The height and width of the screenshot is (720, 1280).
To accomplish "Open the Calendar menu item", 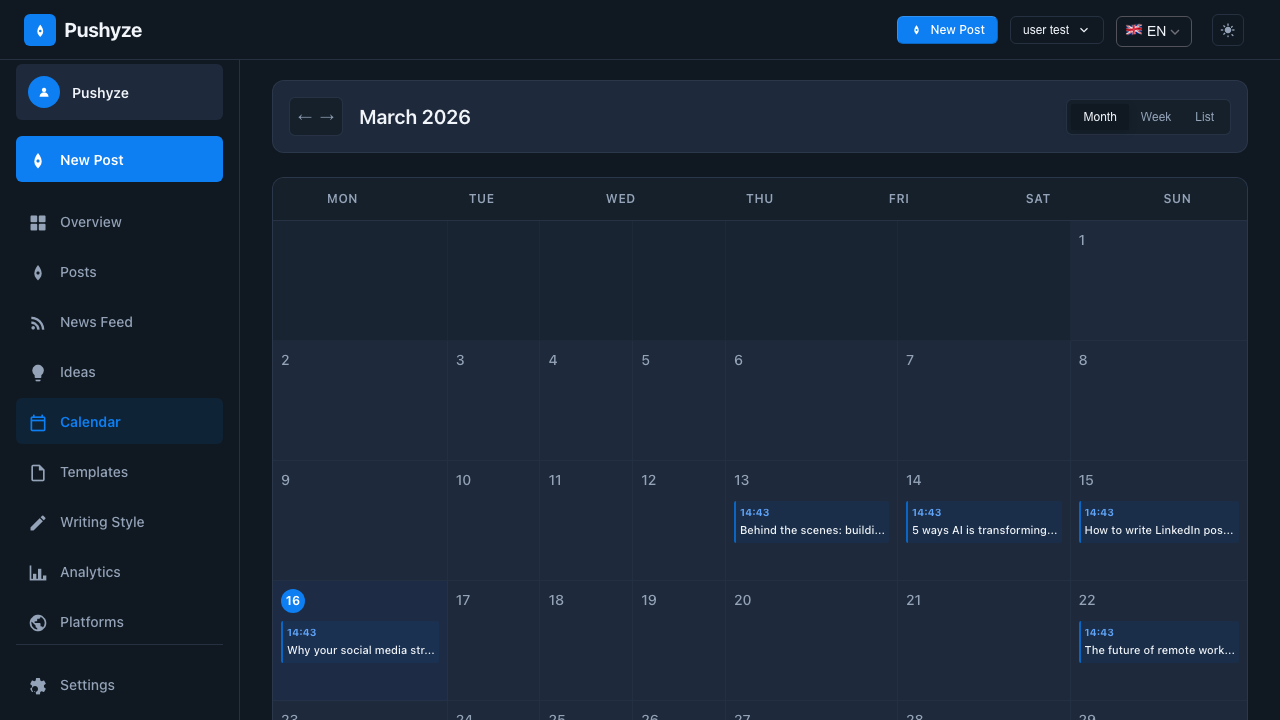I will pos(90,422).
